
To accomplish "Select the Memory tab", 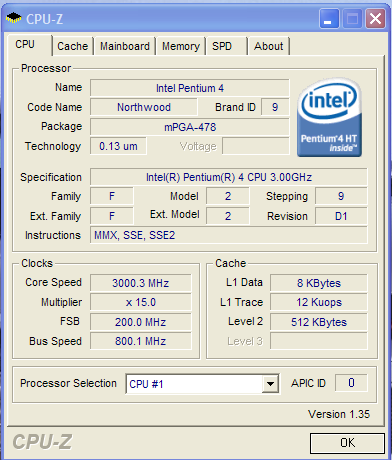I will (x=181, y=46).
